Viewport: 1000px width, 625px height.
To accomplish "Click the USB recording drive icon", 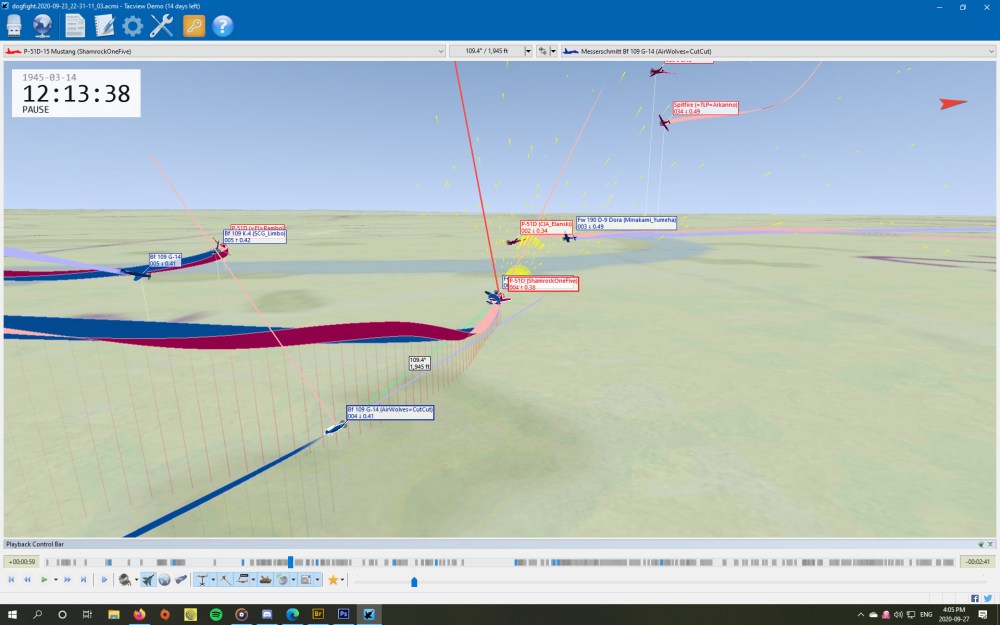I will tap(14, 26).
